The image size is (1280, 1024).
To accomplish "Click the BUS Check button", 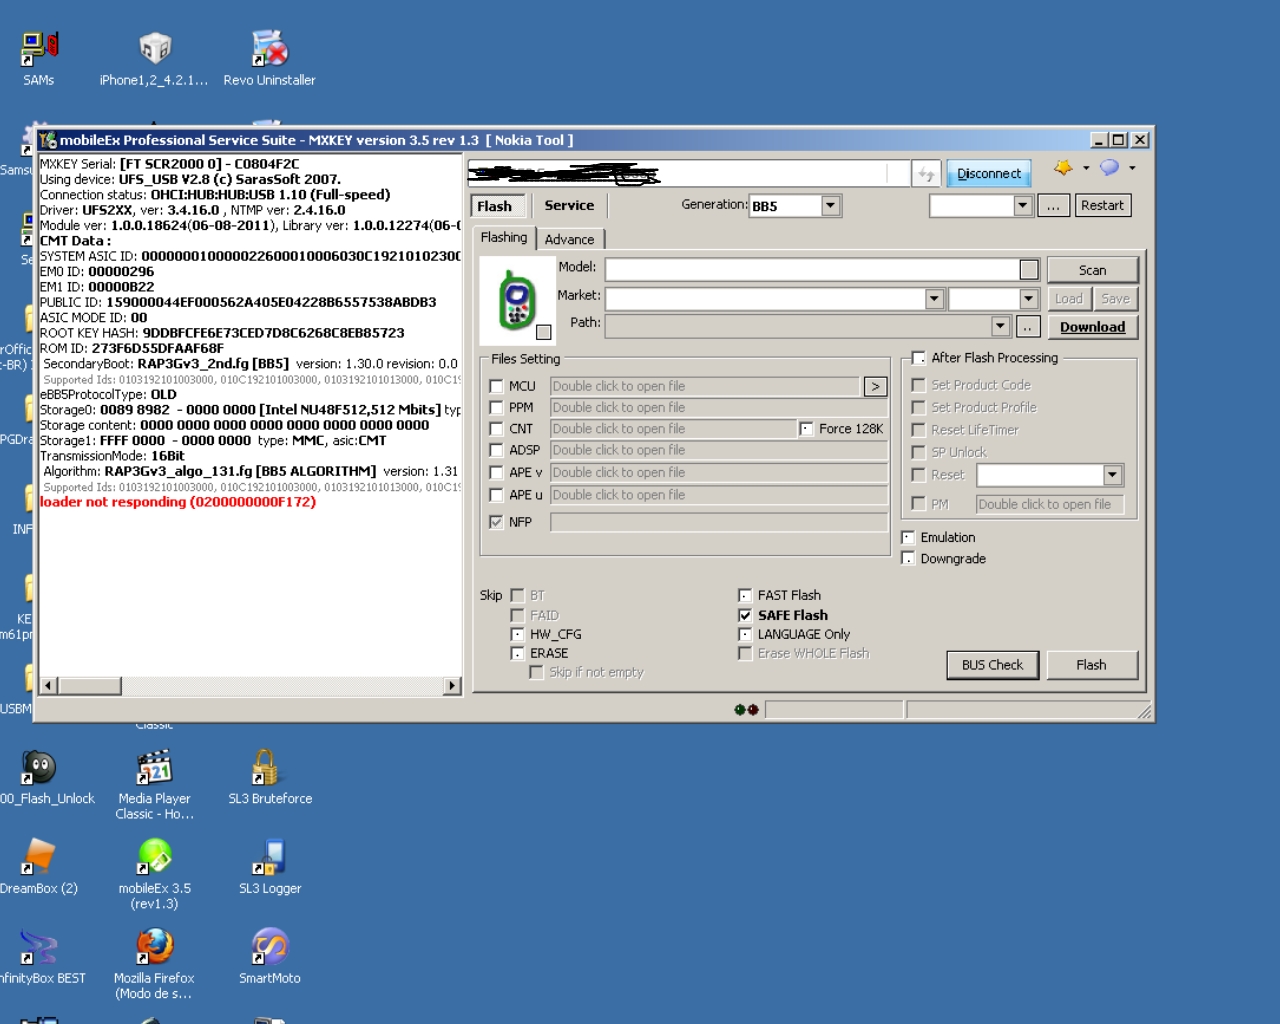I will tap(992, 665).
